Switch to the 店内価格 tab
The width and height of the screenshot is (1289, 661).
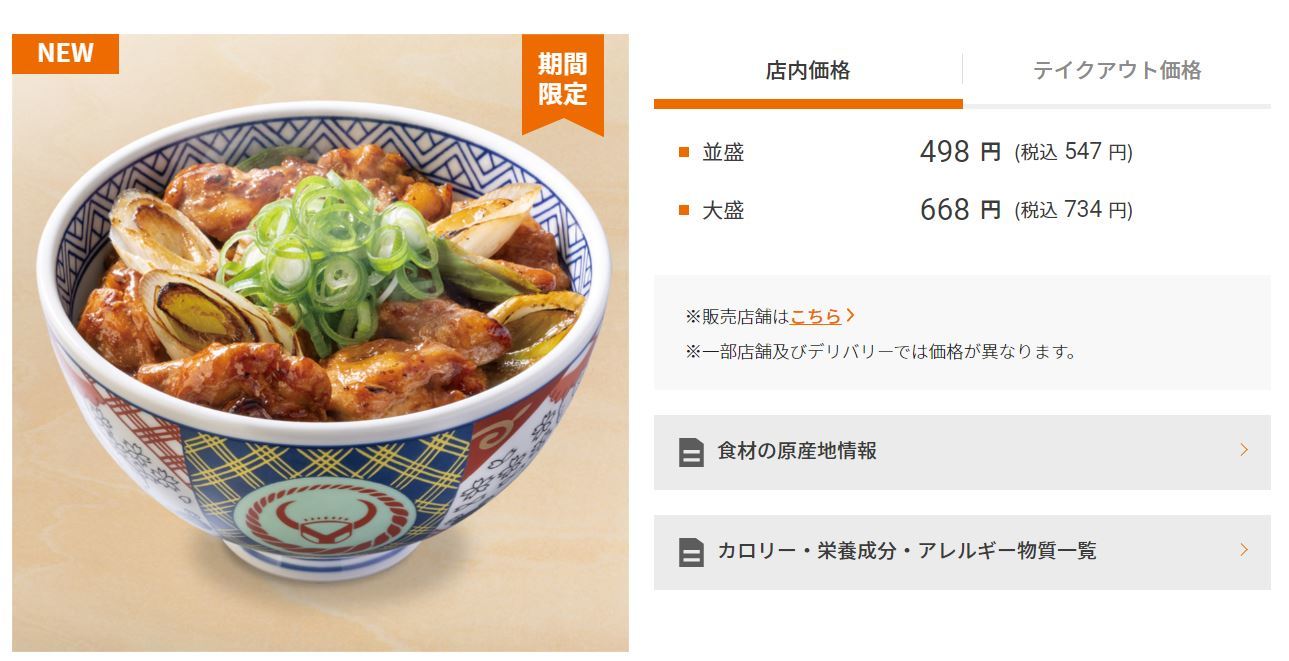808,71
